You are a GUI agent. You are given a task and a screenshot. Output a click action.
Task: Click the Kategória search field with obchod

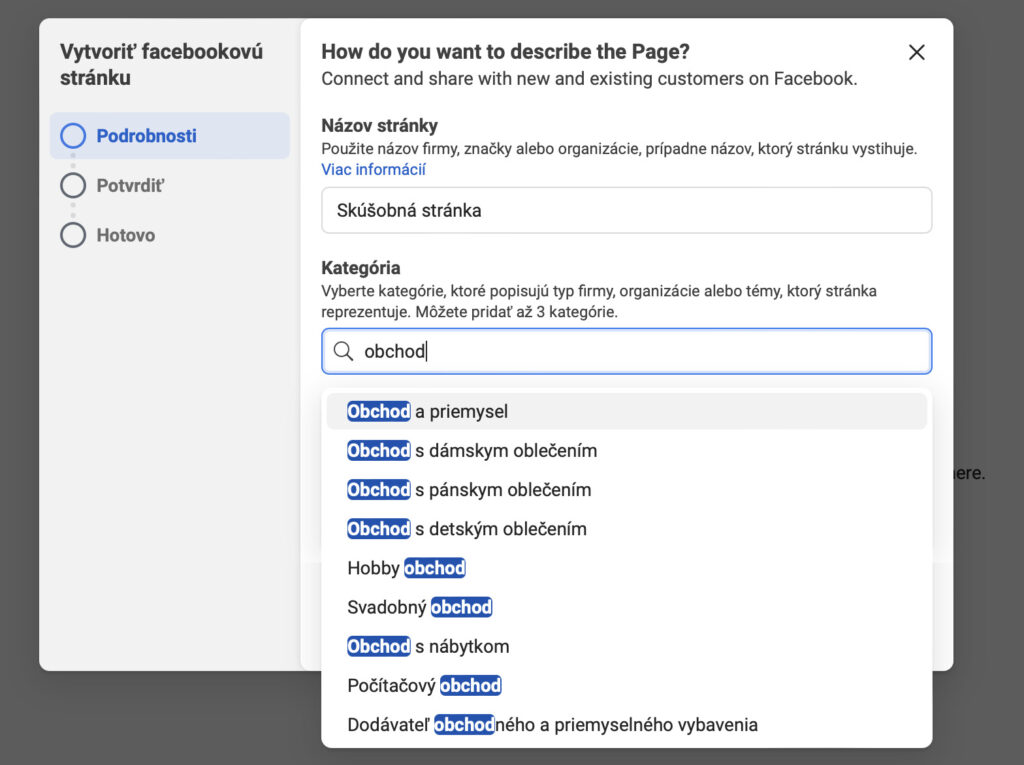click(626, 351)
